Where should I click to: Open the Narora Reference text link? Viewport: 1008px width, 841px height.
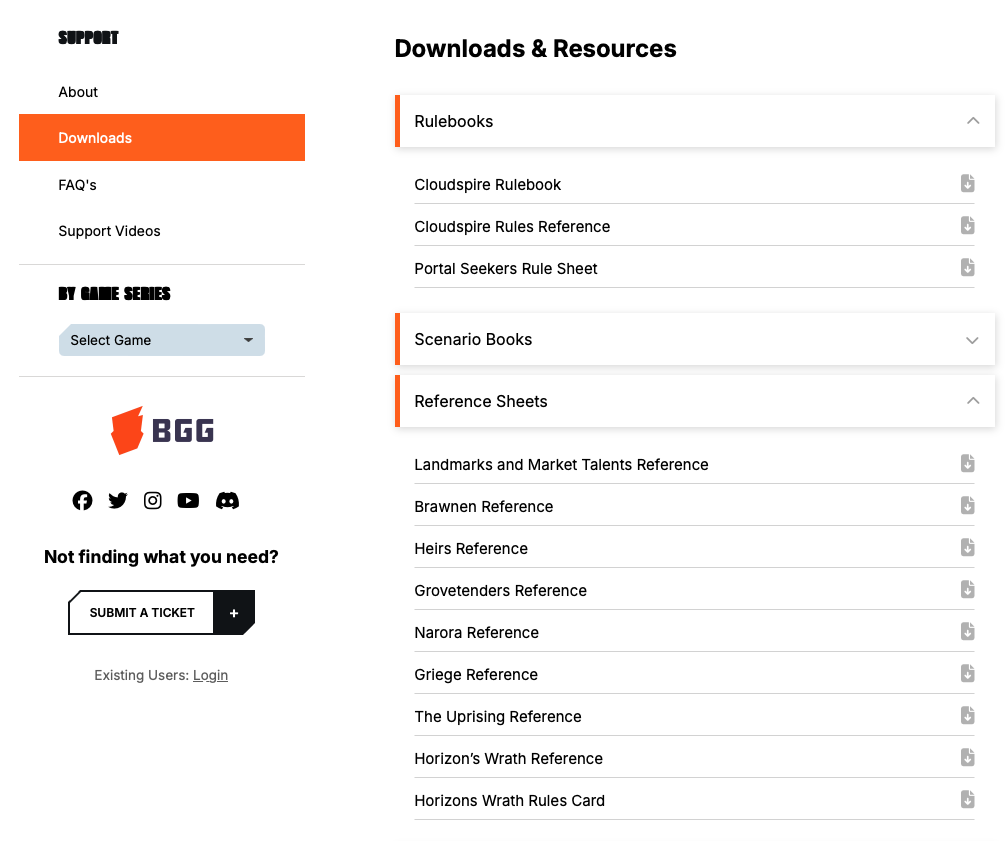pyautogui.click(x=476, y=633)
